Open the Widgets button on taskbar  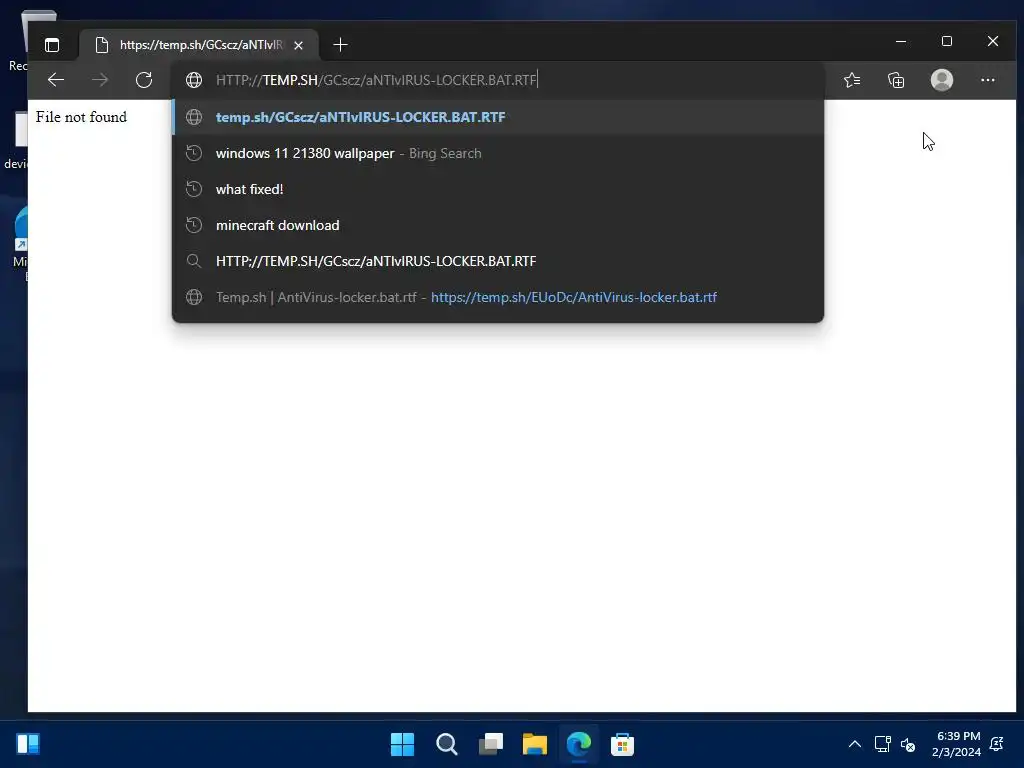point(28,744)
